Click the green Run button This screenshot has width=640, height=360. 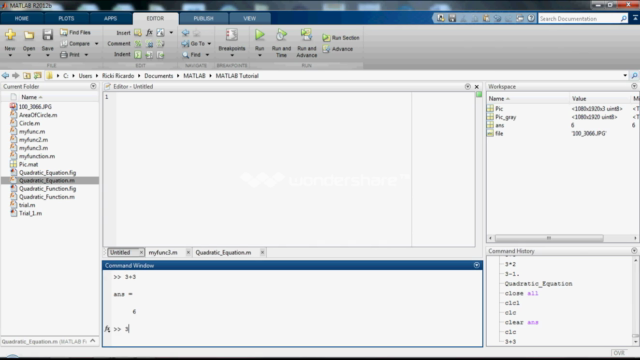260,35
